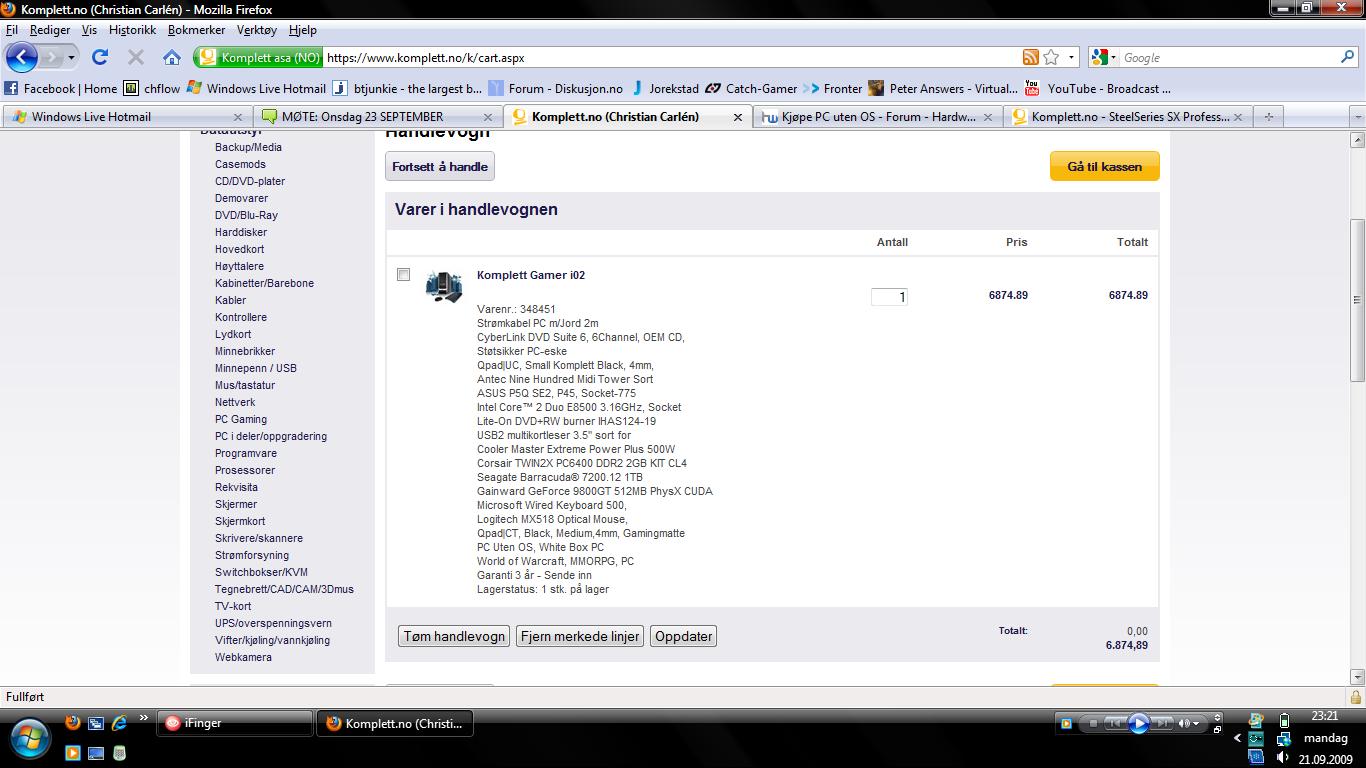Open the Windows Start orb

click(x=29, y=738)
